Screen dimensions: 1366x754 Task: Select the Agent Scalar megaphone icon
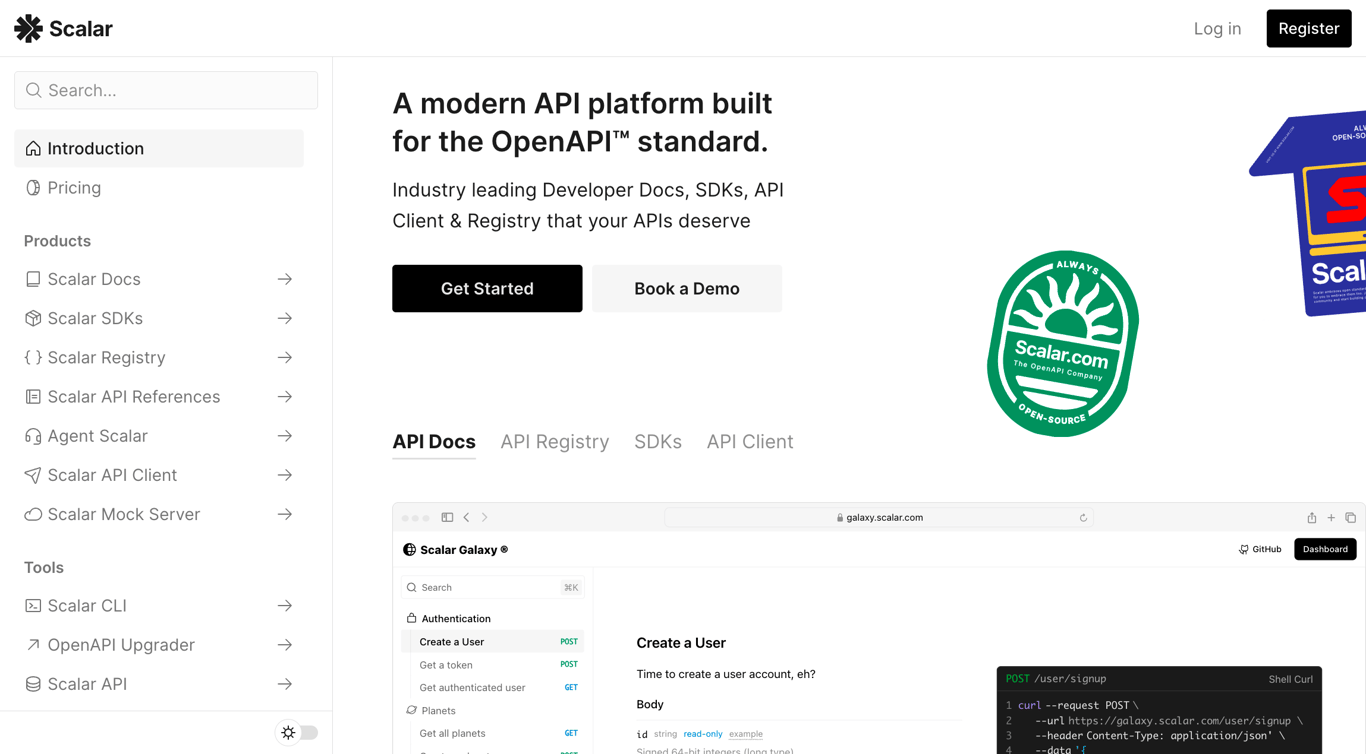tap(33, 435)
